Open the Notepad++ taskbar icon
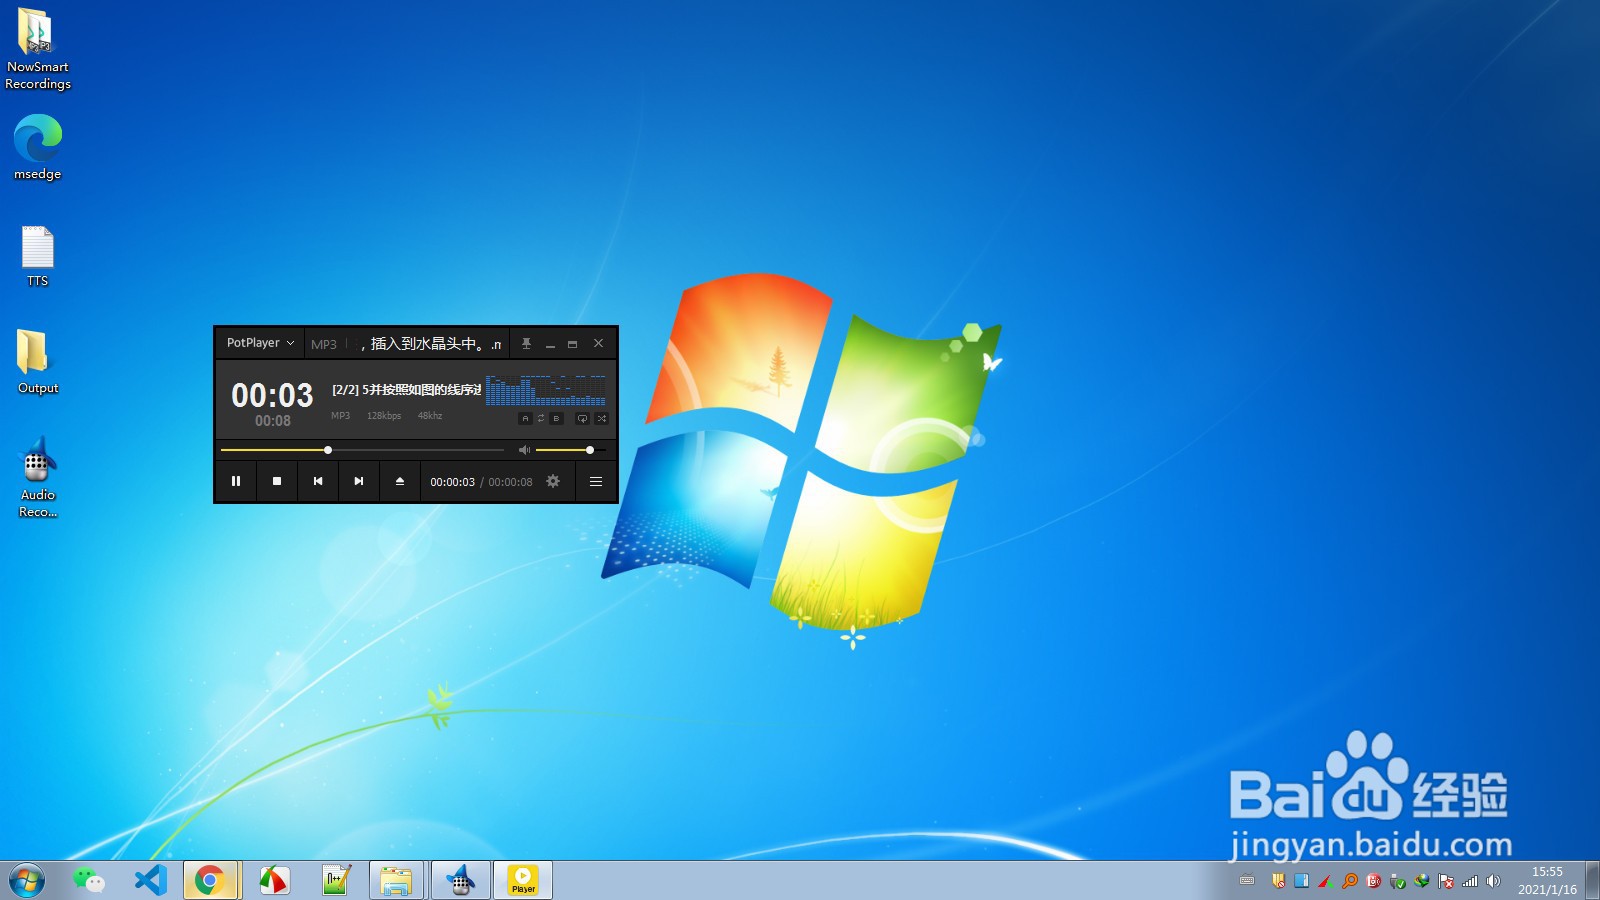 (x=336, y=881)
